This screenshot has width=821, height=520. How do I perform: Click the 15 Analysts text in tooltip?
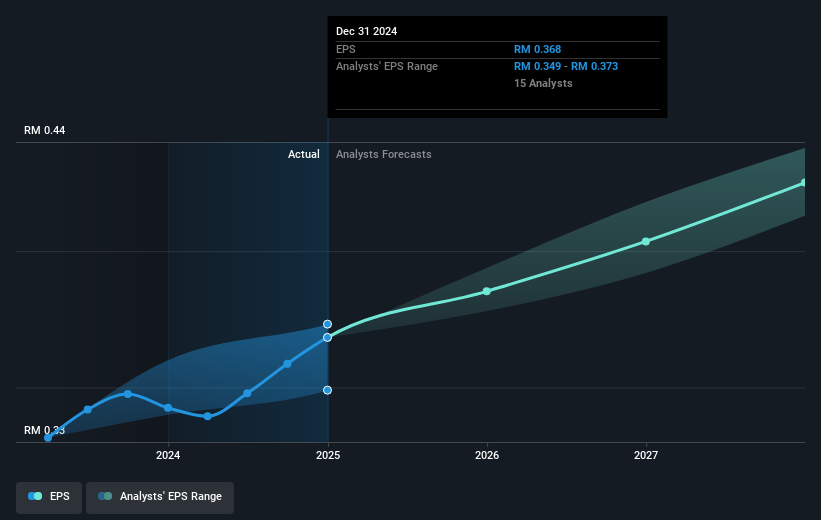coord(543,83)
